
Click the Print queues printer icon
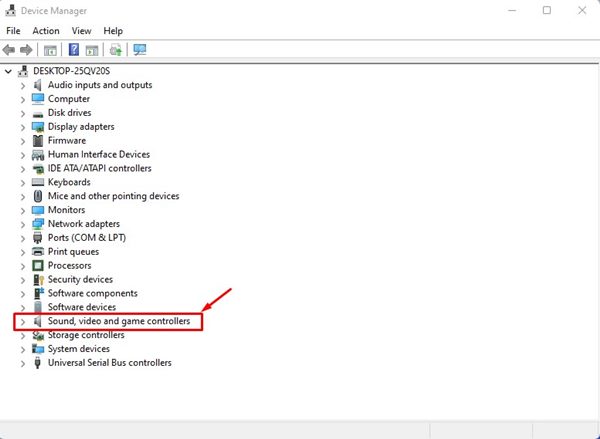point(38,251)
